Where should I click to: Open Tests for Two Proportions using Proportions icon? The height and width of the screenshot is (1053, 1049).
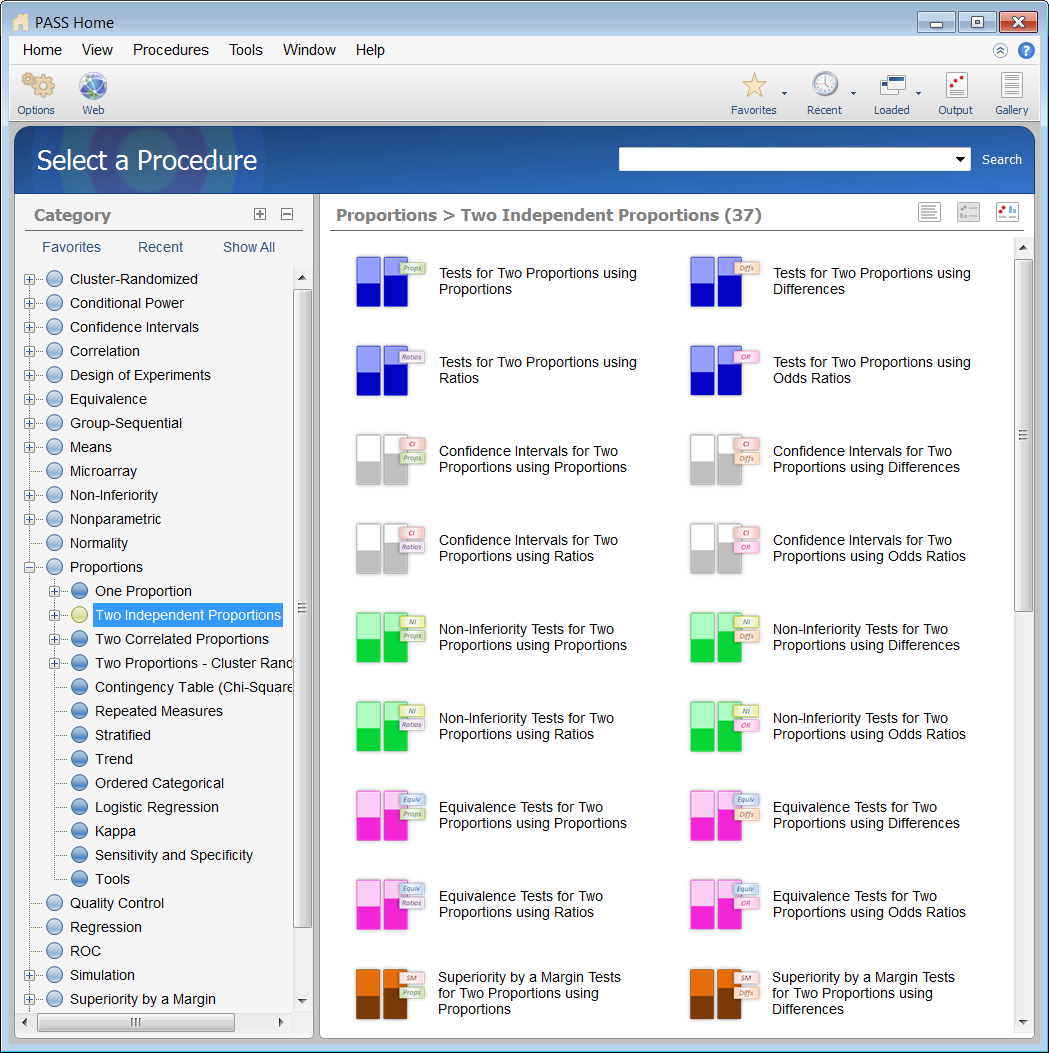[x=390, y=281]
